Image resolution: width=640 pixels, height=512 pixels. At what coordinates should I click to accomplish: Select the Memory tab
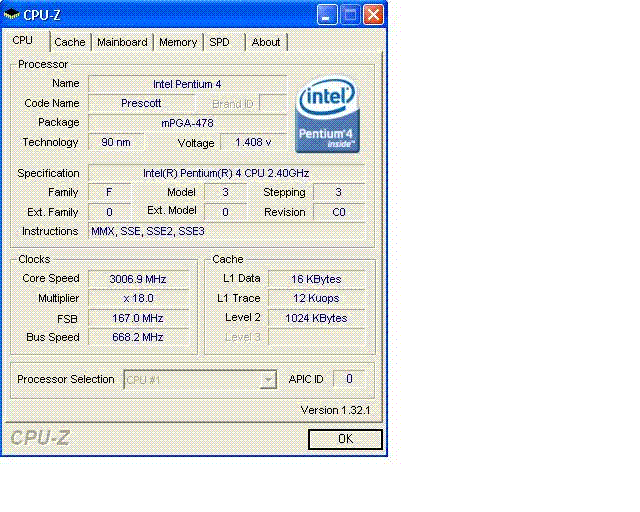point(178,42)
